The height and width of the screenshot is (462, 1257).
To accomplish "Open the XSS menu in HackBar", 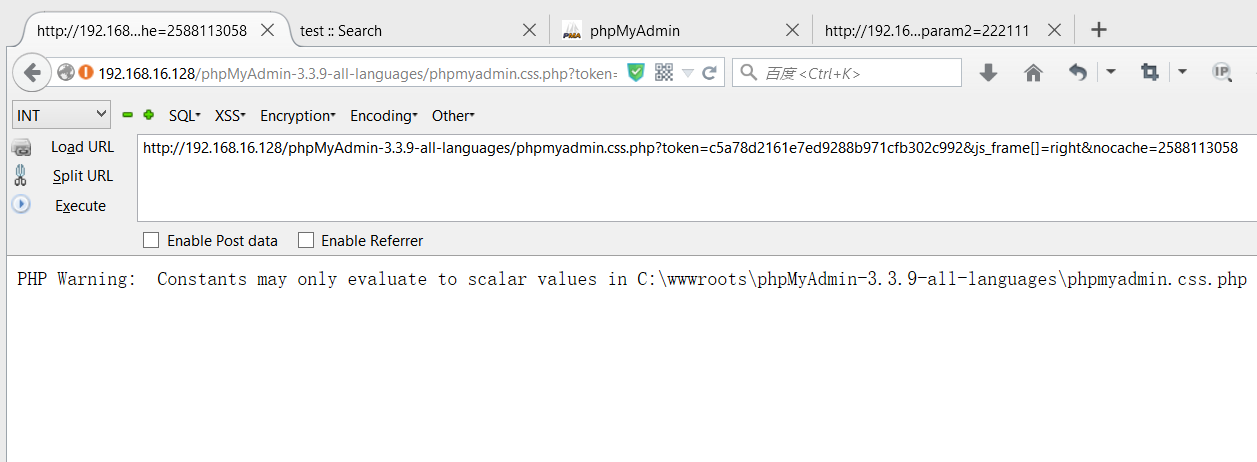I will tap(229, 116).
